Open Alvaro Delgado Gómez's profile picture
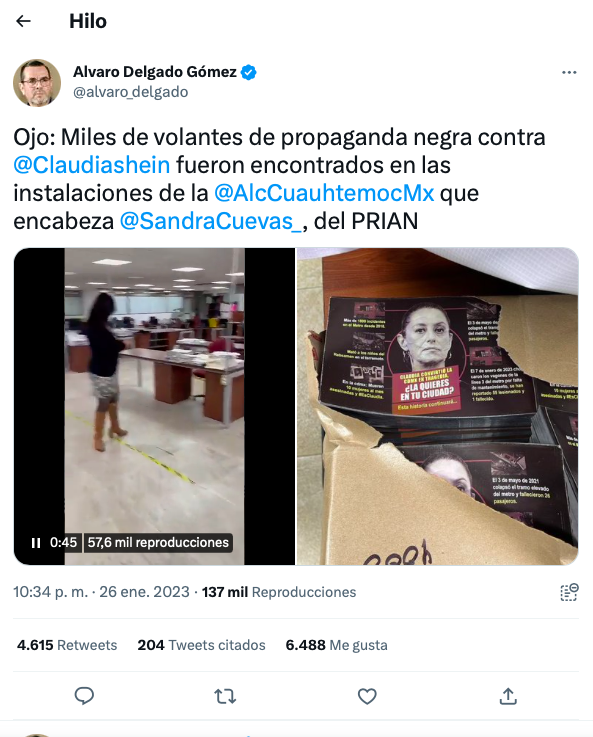The image size is (593, 737). coord(37,83)
